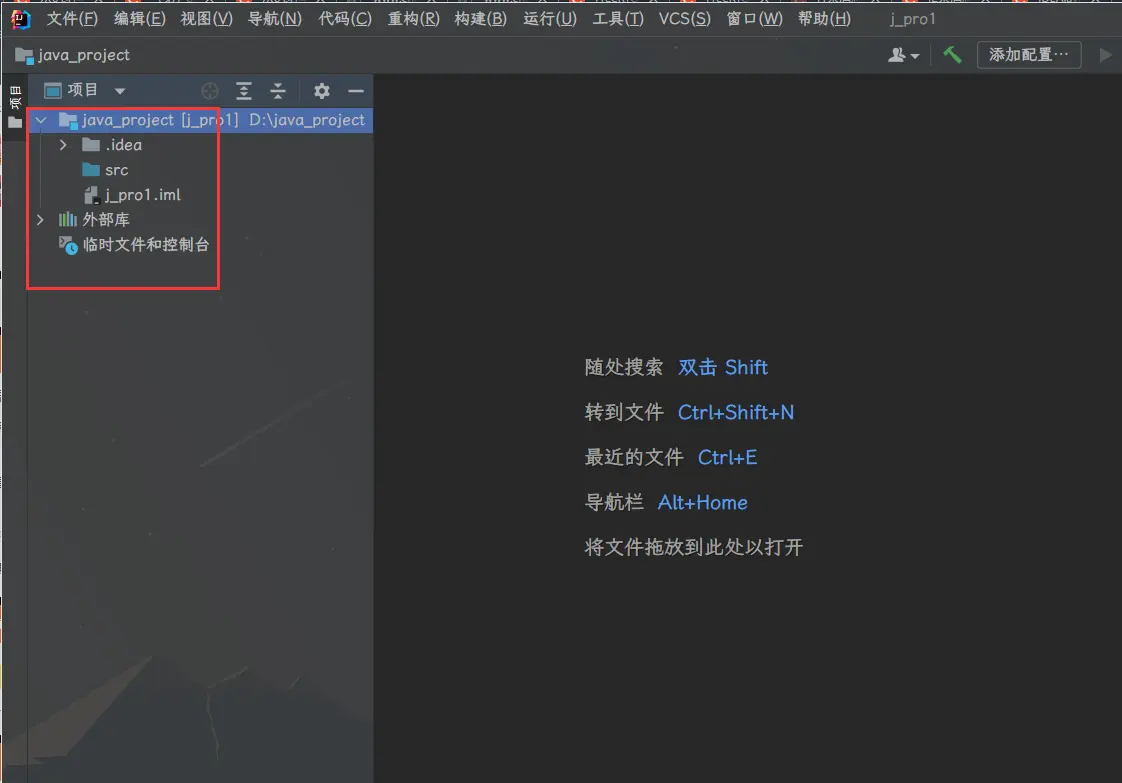The height and width of the screenshot is (783, 1122).
Task: Open the VCS(S) menu
Action: 684,19
